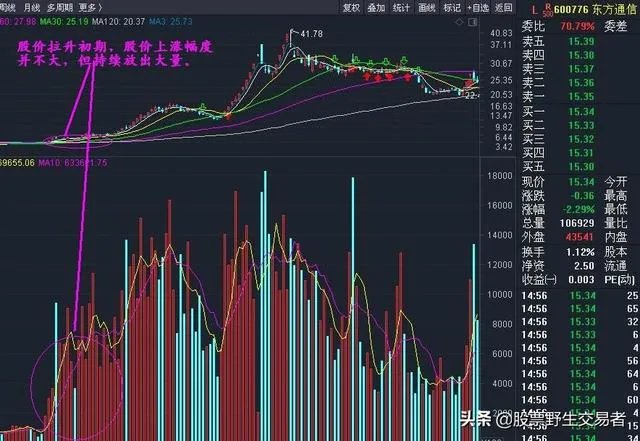This screenshot has width=640, height=441.
Task: Click the L marker icon beside stock code
Action: pyautogui.click(x=535, y=9)
